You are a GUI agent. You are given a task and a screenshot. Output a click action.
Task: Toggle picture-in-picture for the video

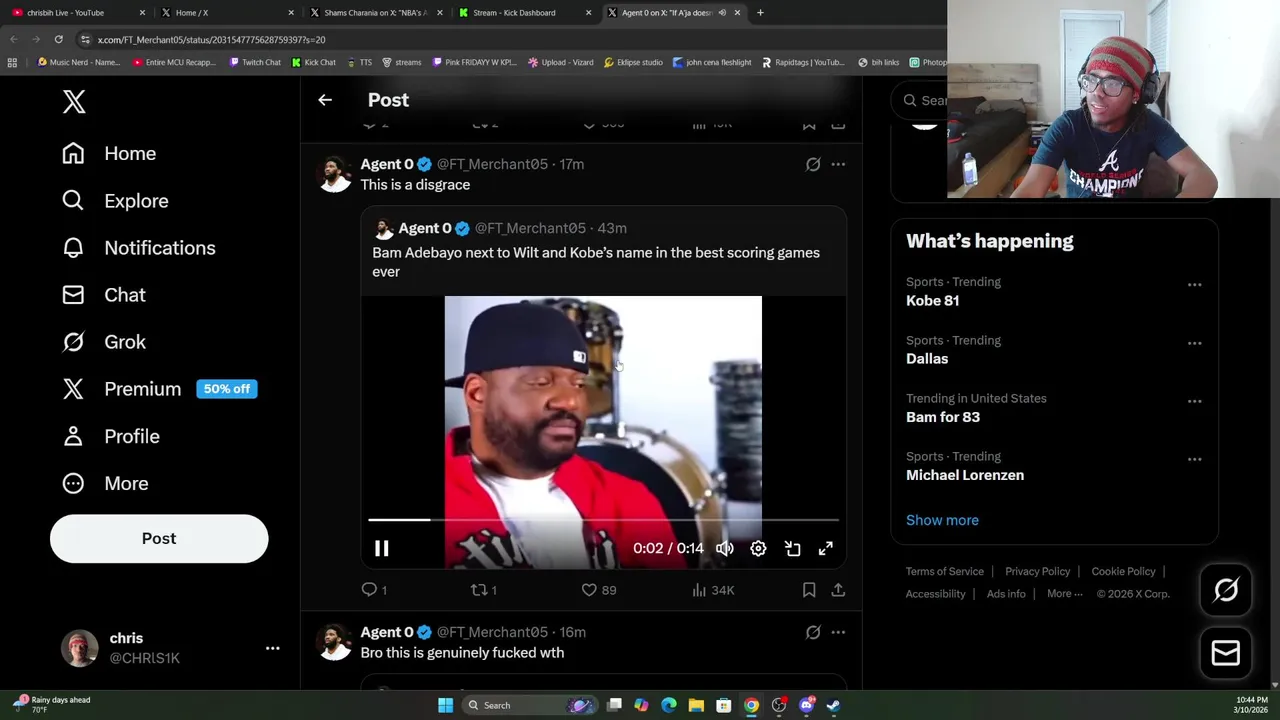(x=792, y=548)
